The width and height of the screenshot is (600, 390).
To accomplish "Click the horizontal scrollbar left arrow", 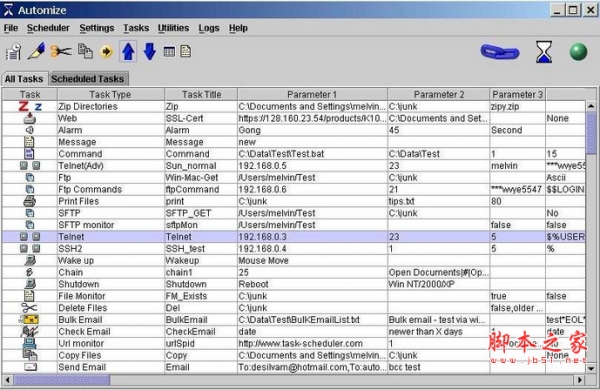I will 8,380.
